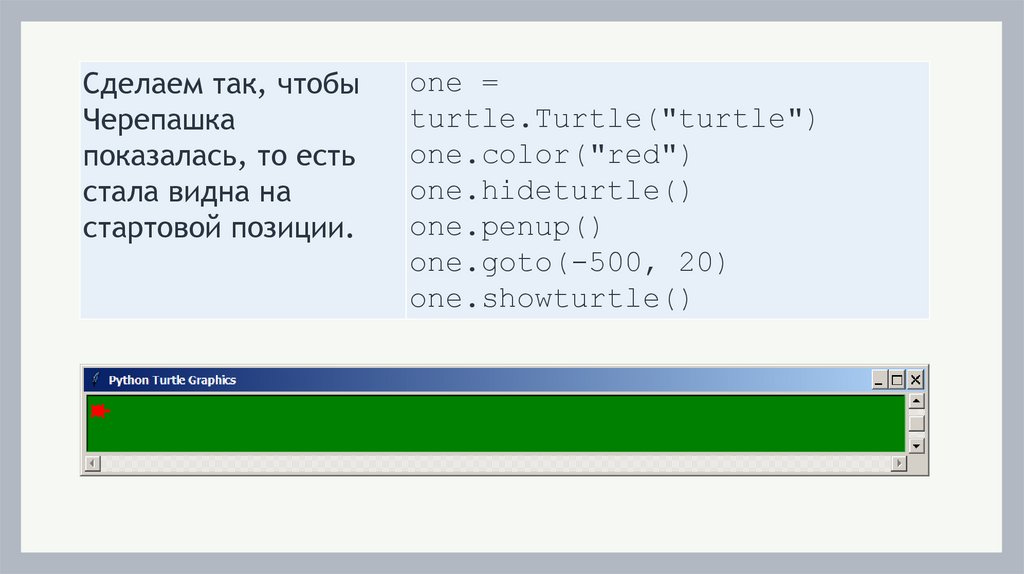Click the vertical scrollbar down arrow
The image size is (1024, 574).
916,445
